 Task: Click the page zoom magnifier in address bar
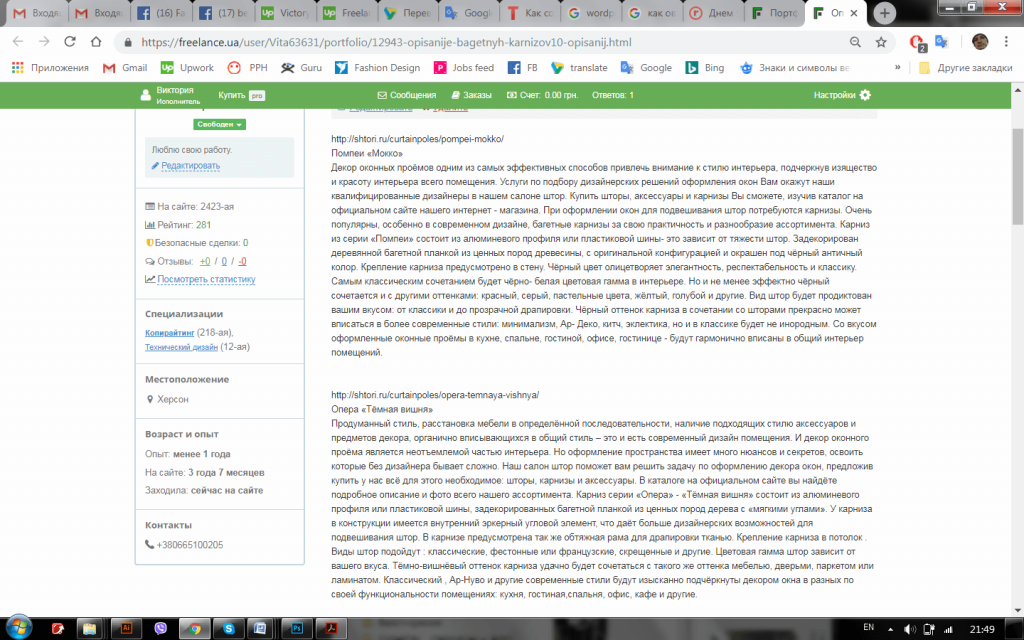855,42
